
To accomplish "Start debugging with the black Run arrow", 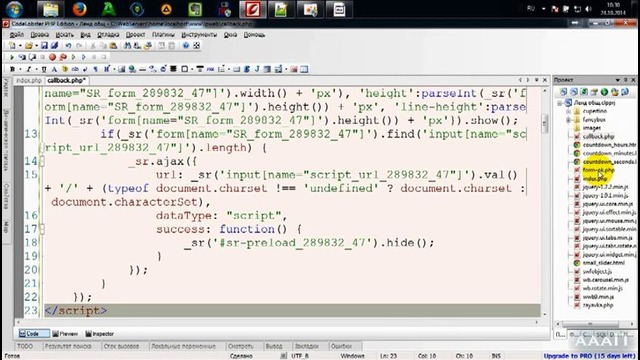I will coord(12,57).
